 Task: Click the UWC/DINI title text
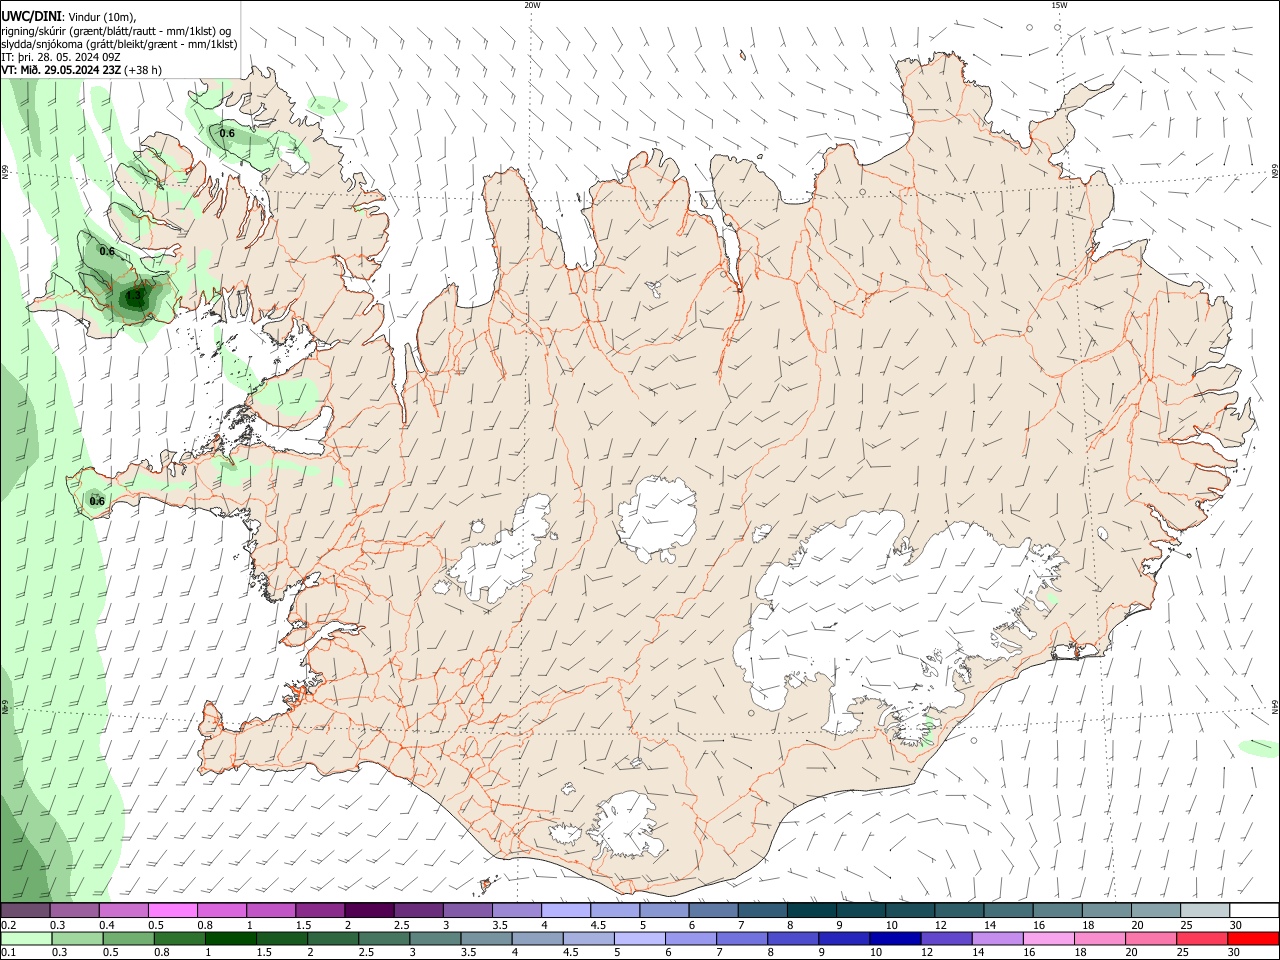pos(31,16)
